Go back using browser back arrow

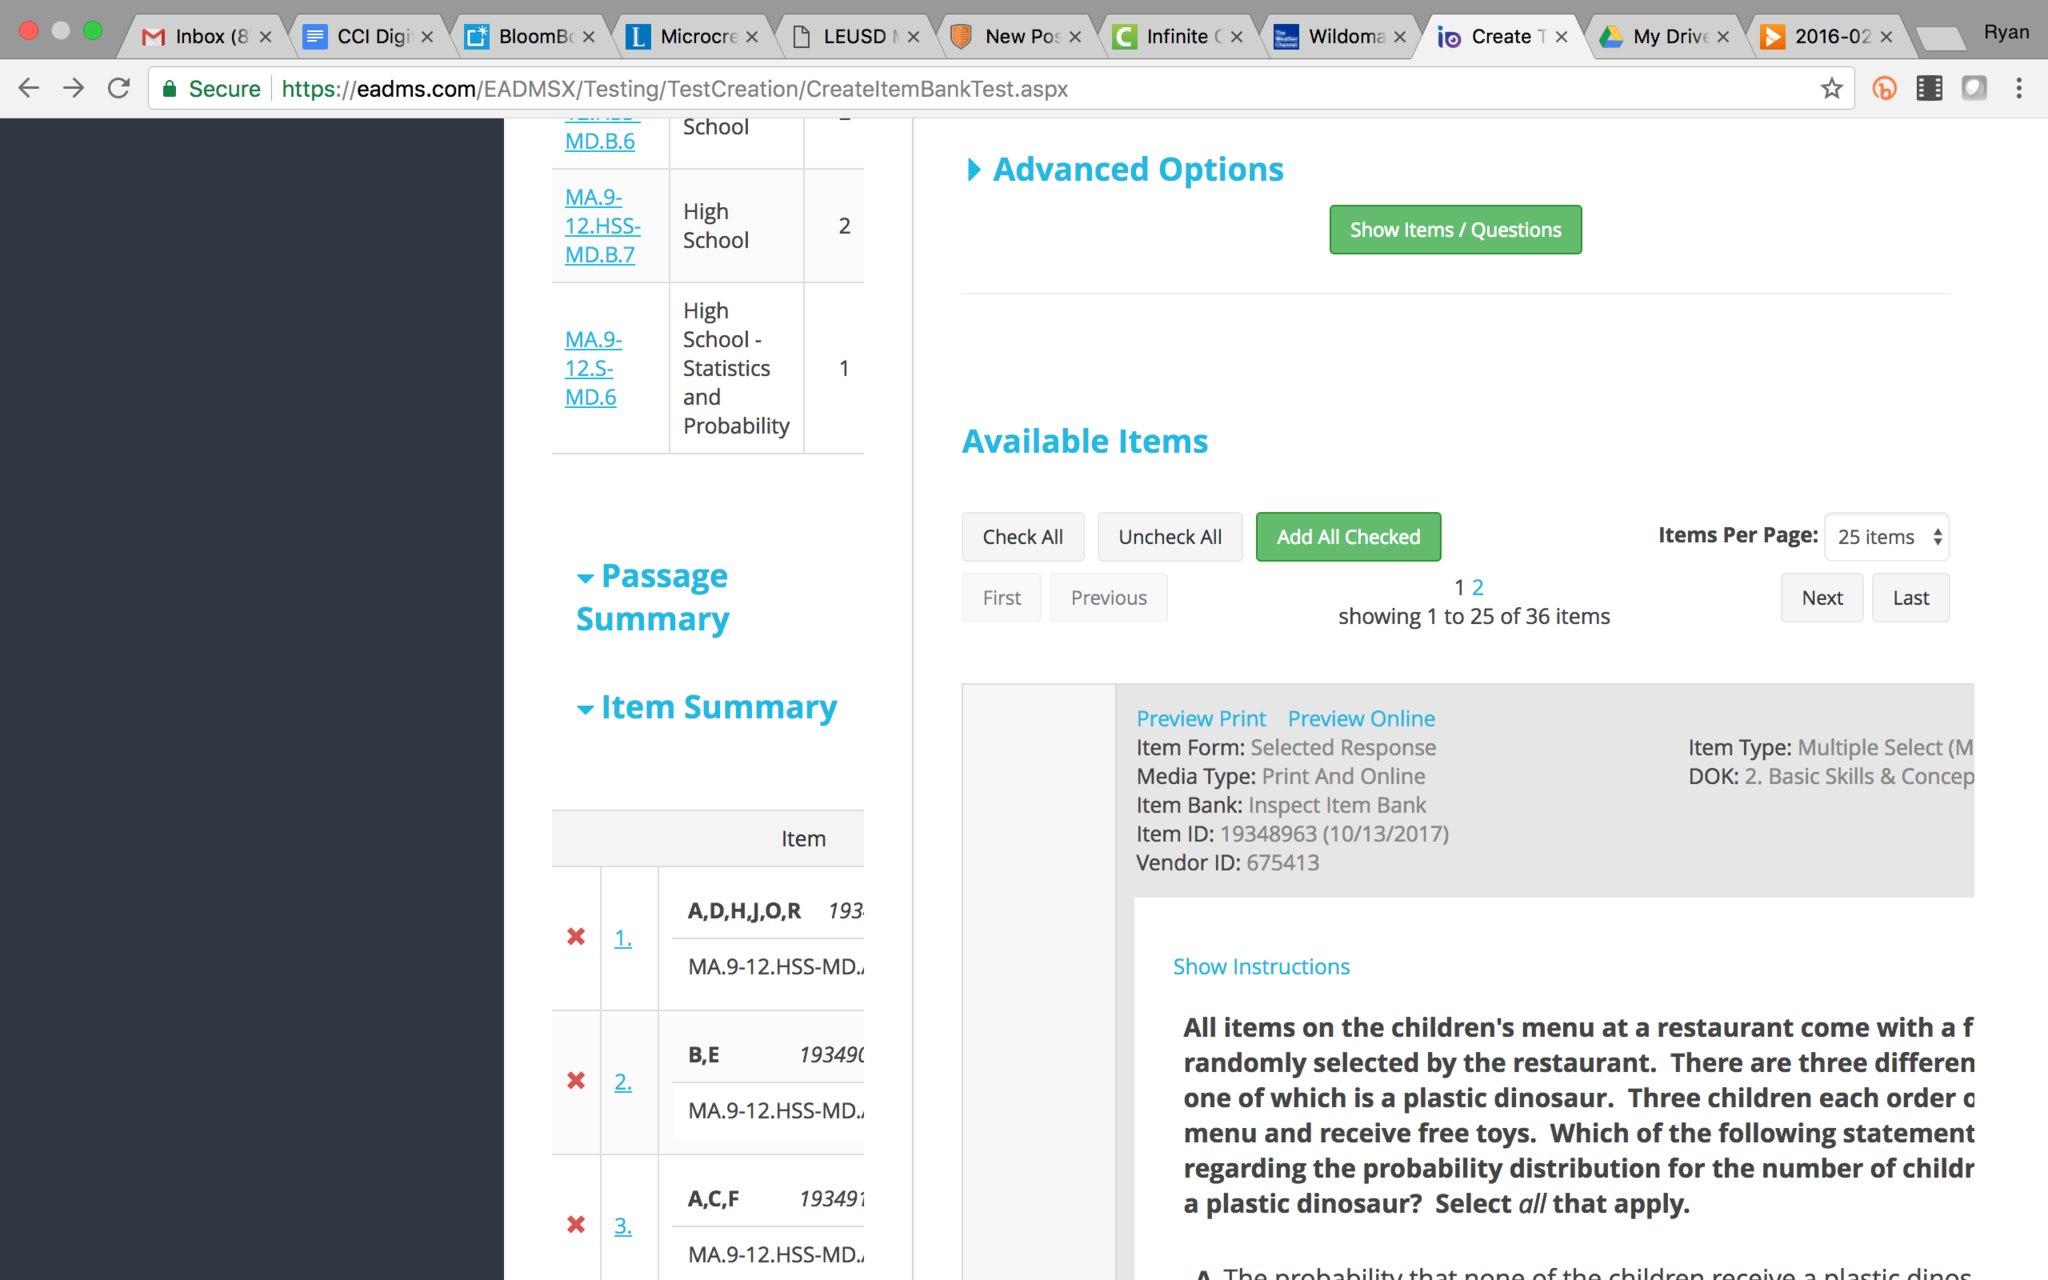tap(29, 89)
